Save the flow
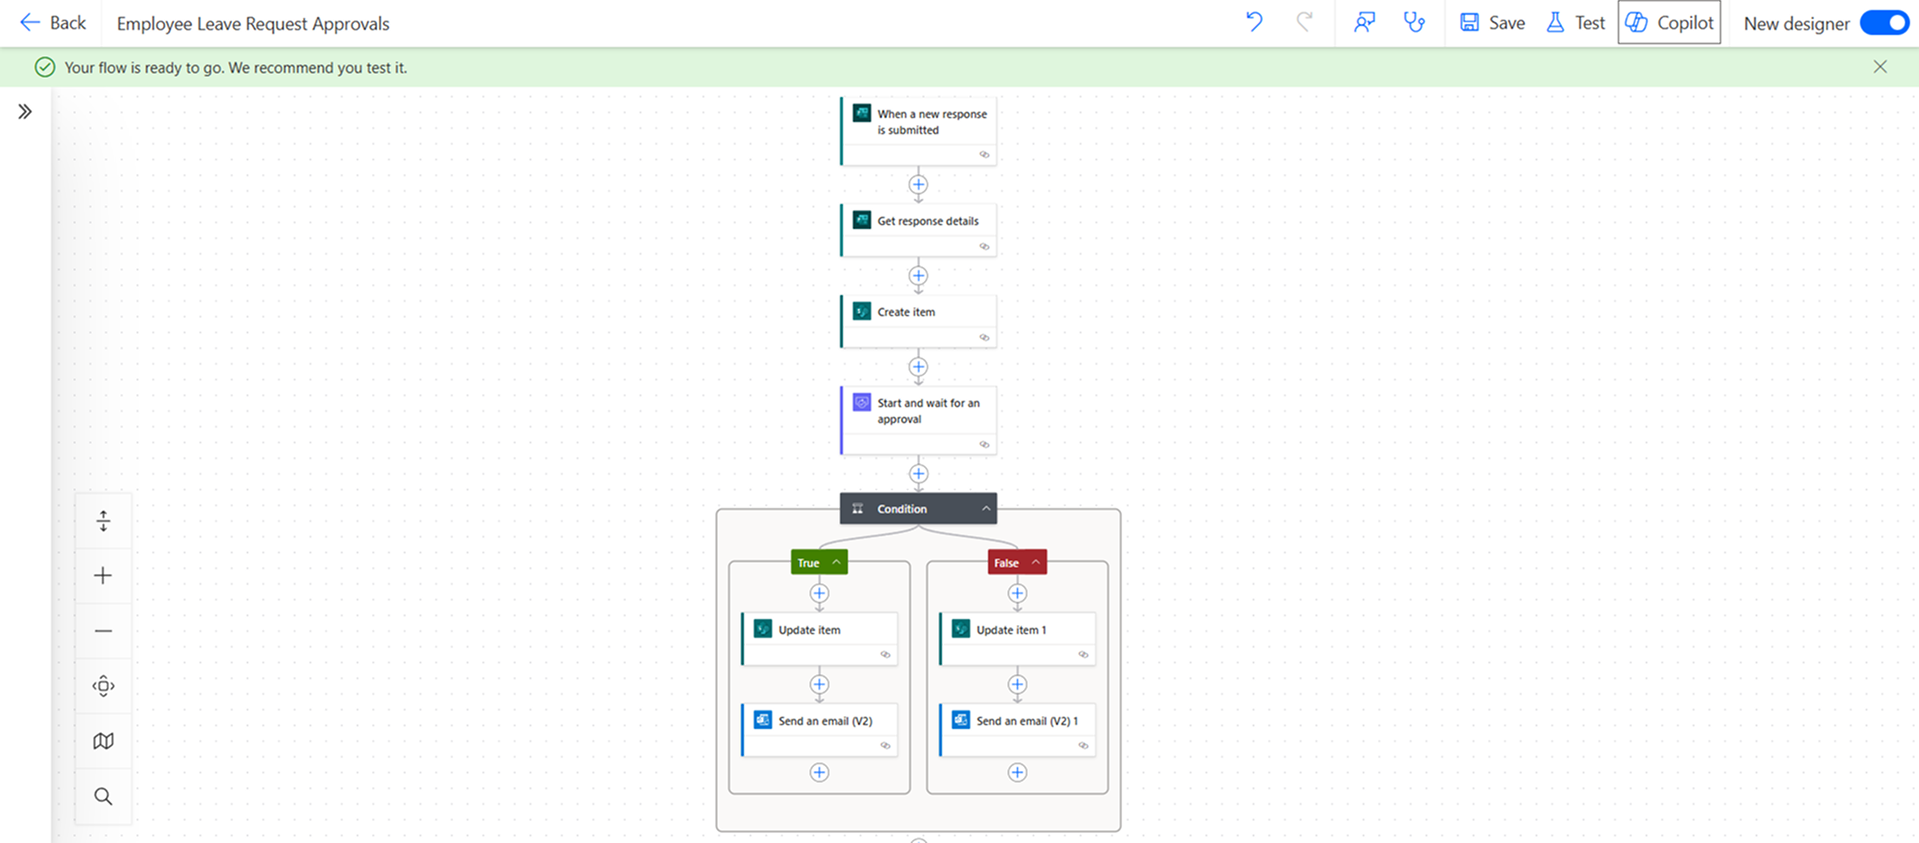Image resolution: width=1919 pixels, height=843 pixels. pos(1492,22)
